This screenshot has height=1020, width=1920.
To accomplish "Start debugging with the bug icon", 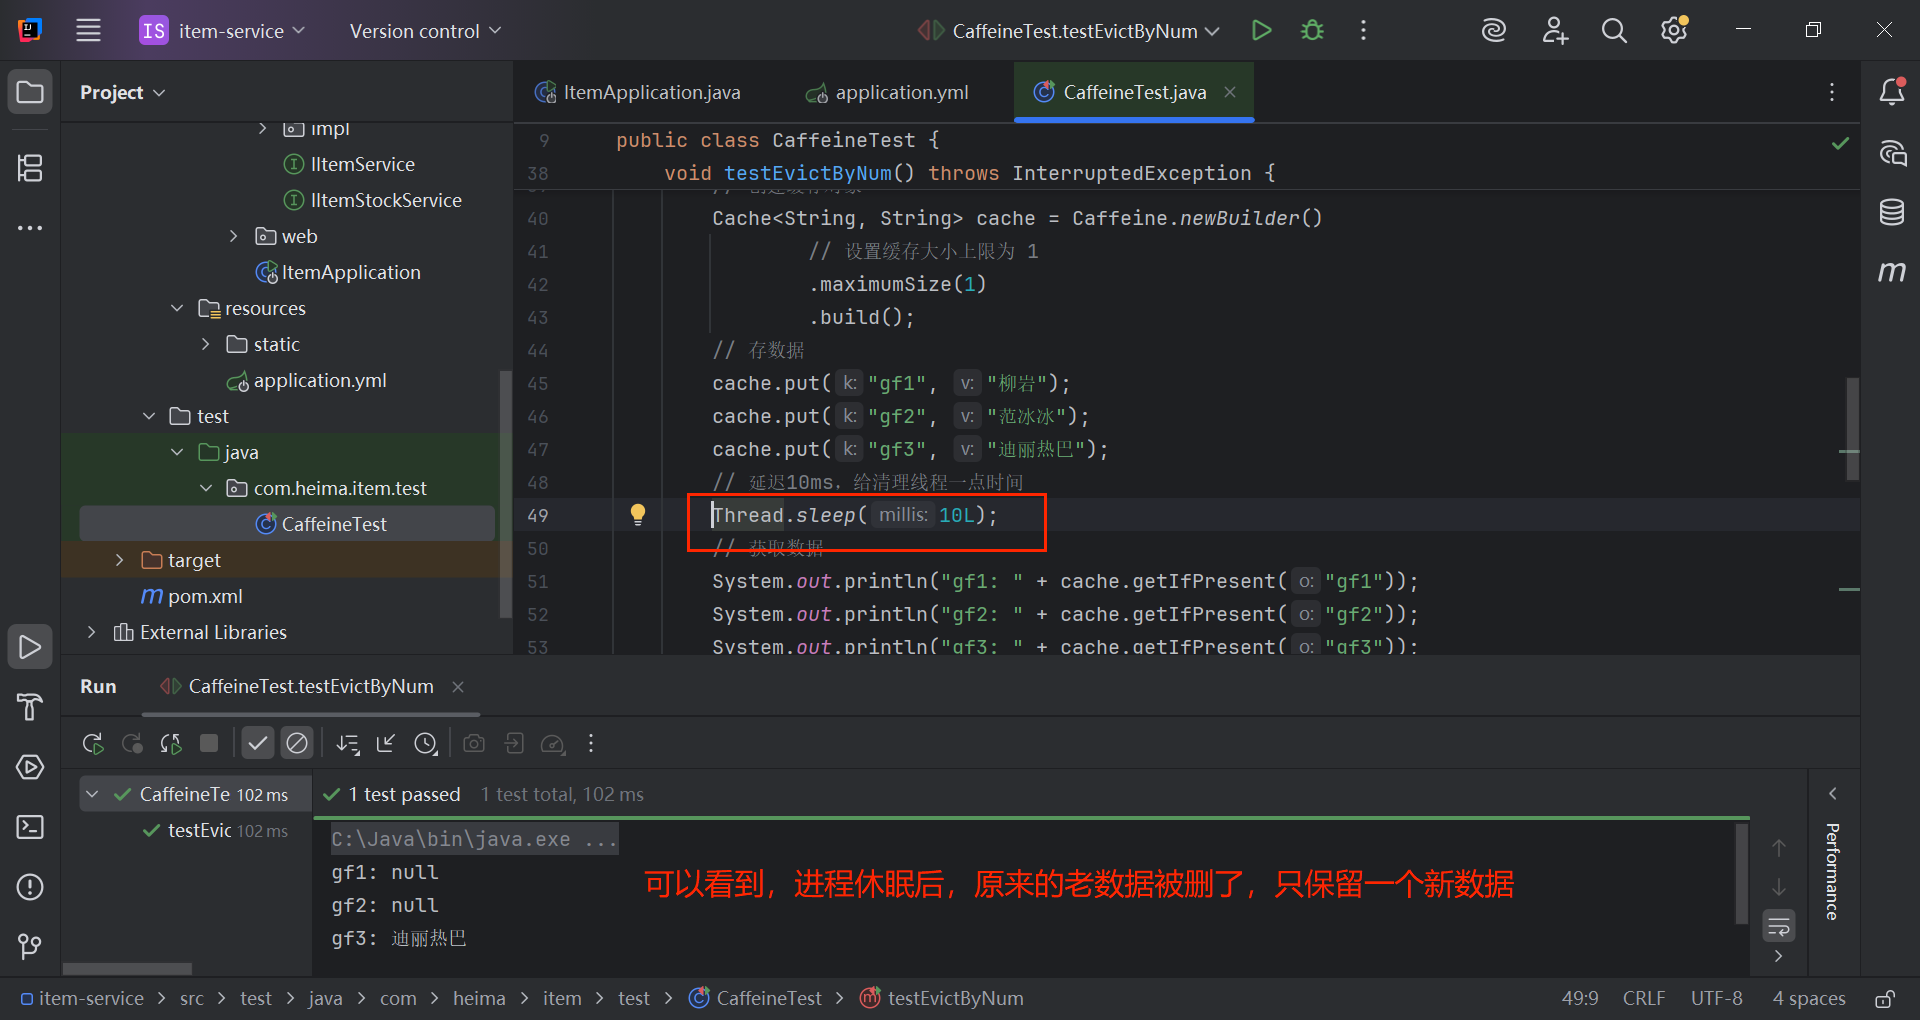I will 1312,30.
